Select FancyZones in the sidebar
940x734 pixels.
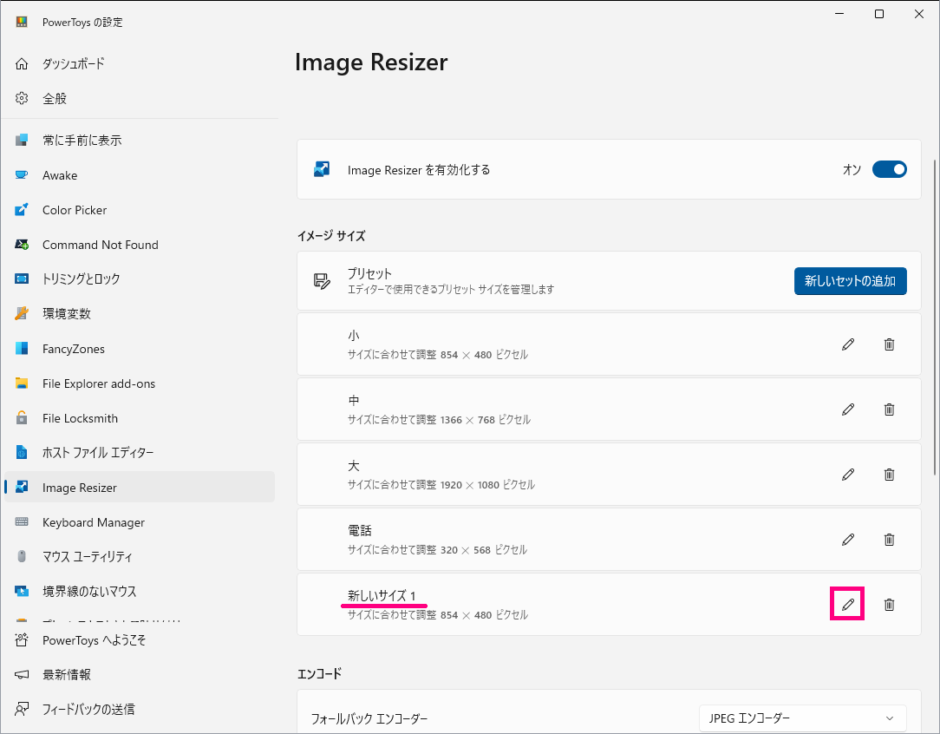[x=139, y=348]
